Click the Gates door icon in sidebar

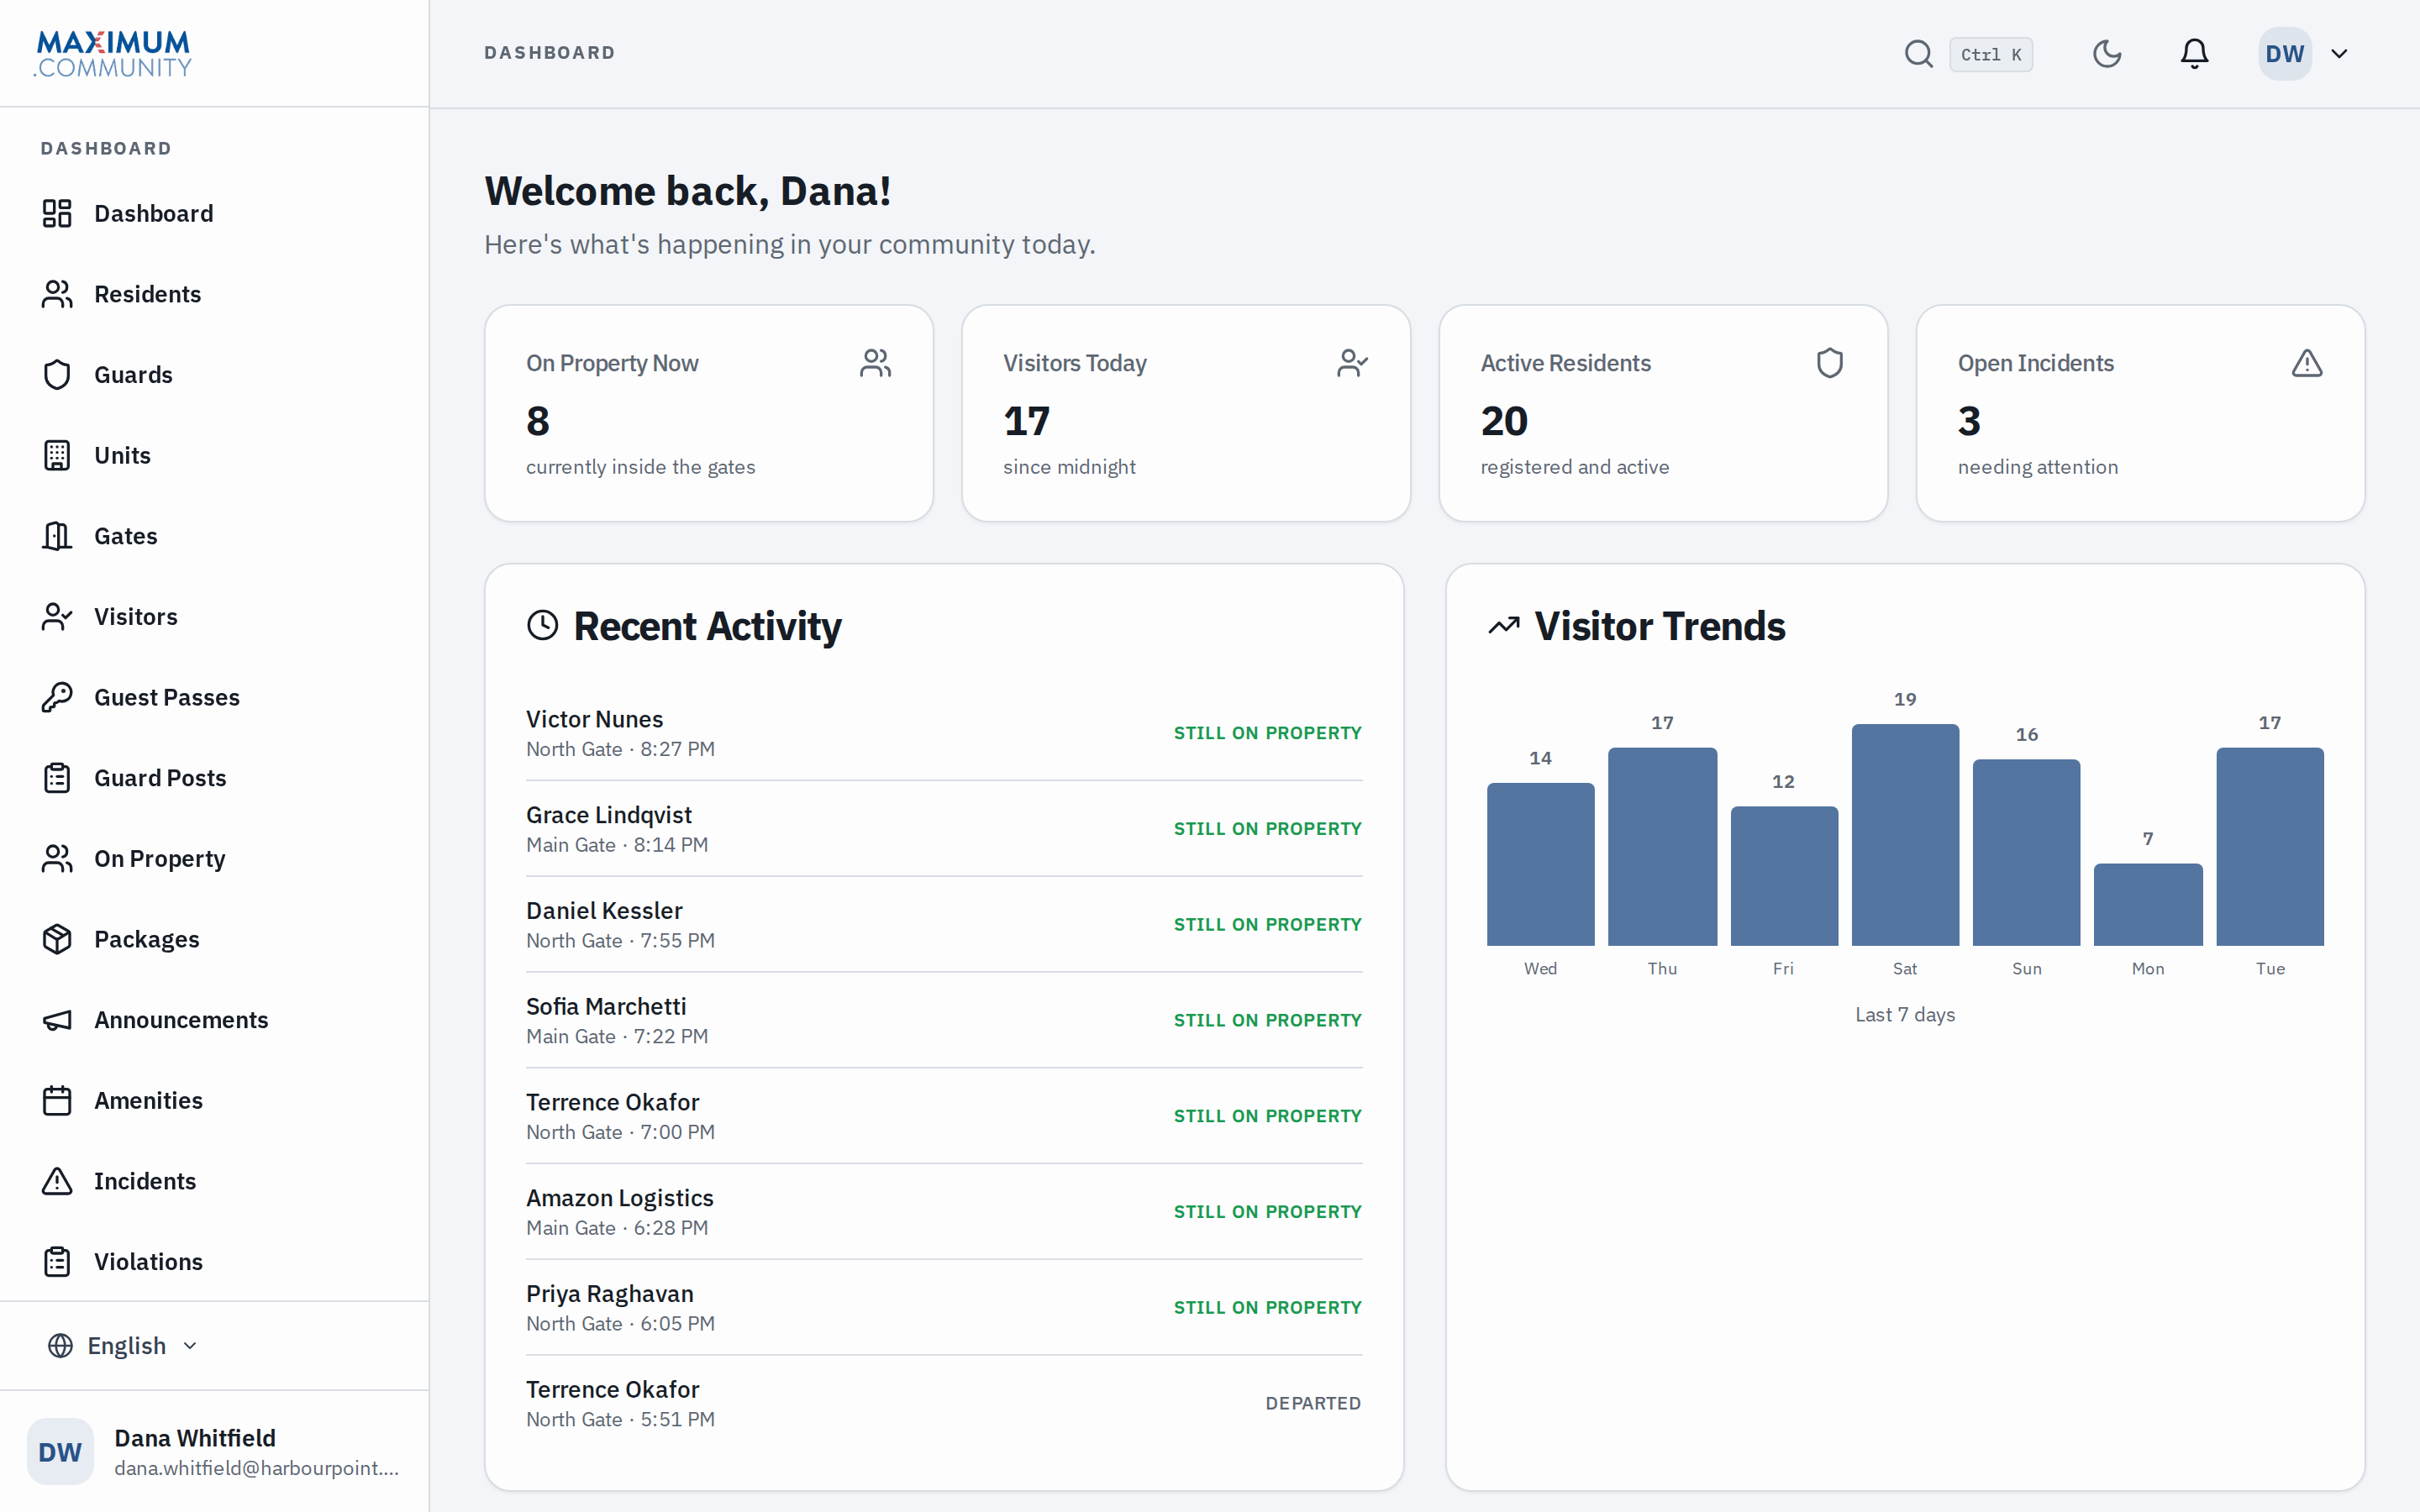(x=57, y=536)
